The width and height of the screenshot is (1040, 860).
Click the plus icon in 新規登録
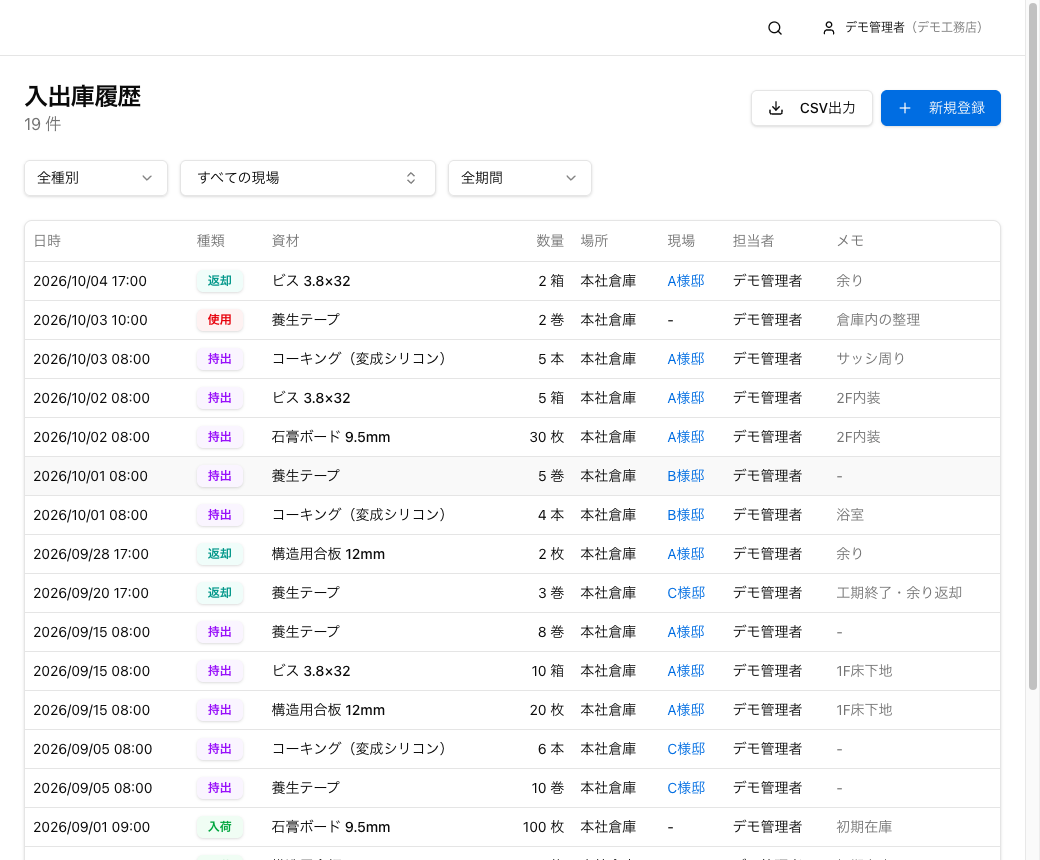point(905,108)
